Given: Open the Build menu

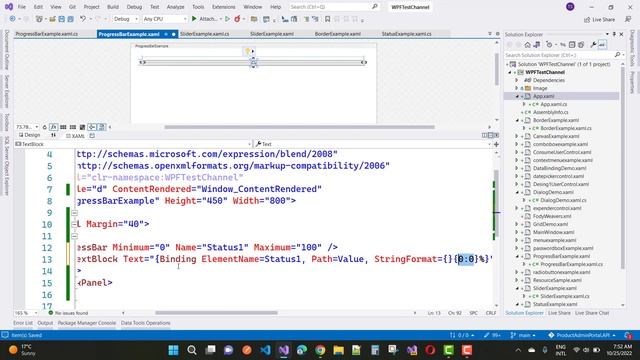Looking at the screenshot, I should click(x=113, y=7).
